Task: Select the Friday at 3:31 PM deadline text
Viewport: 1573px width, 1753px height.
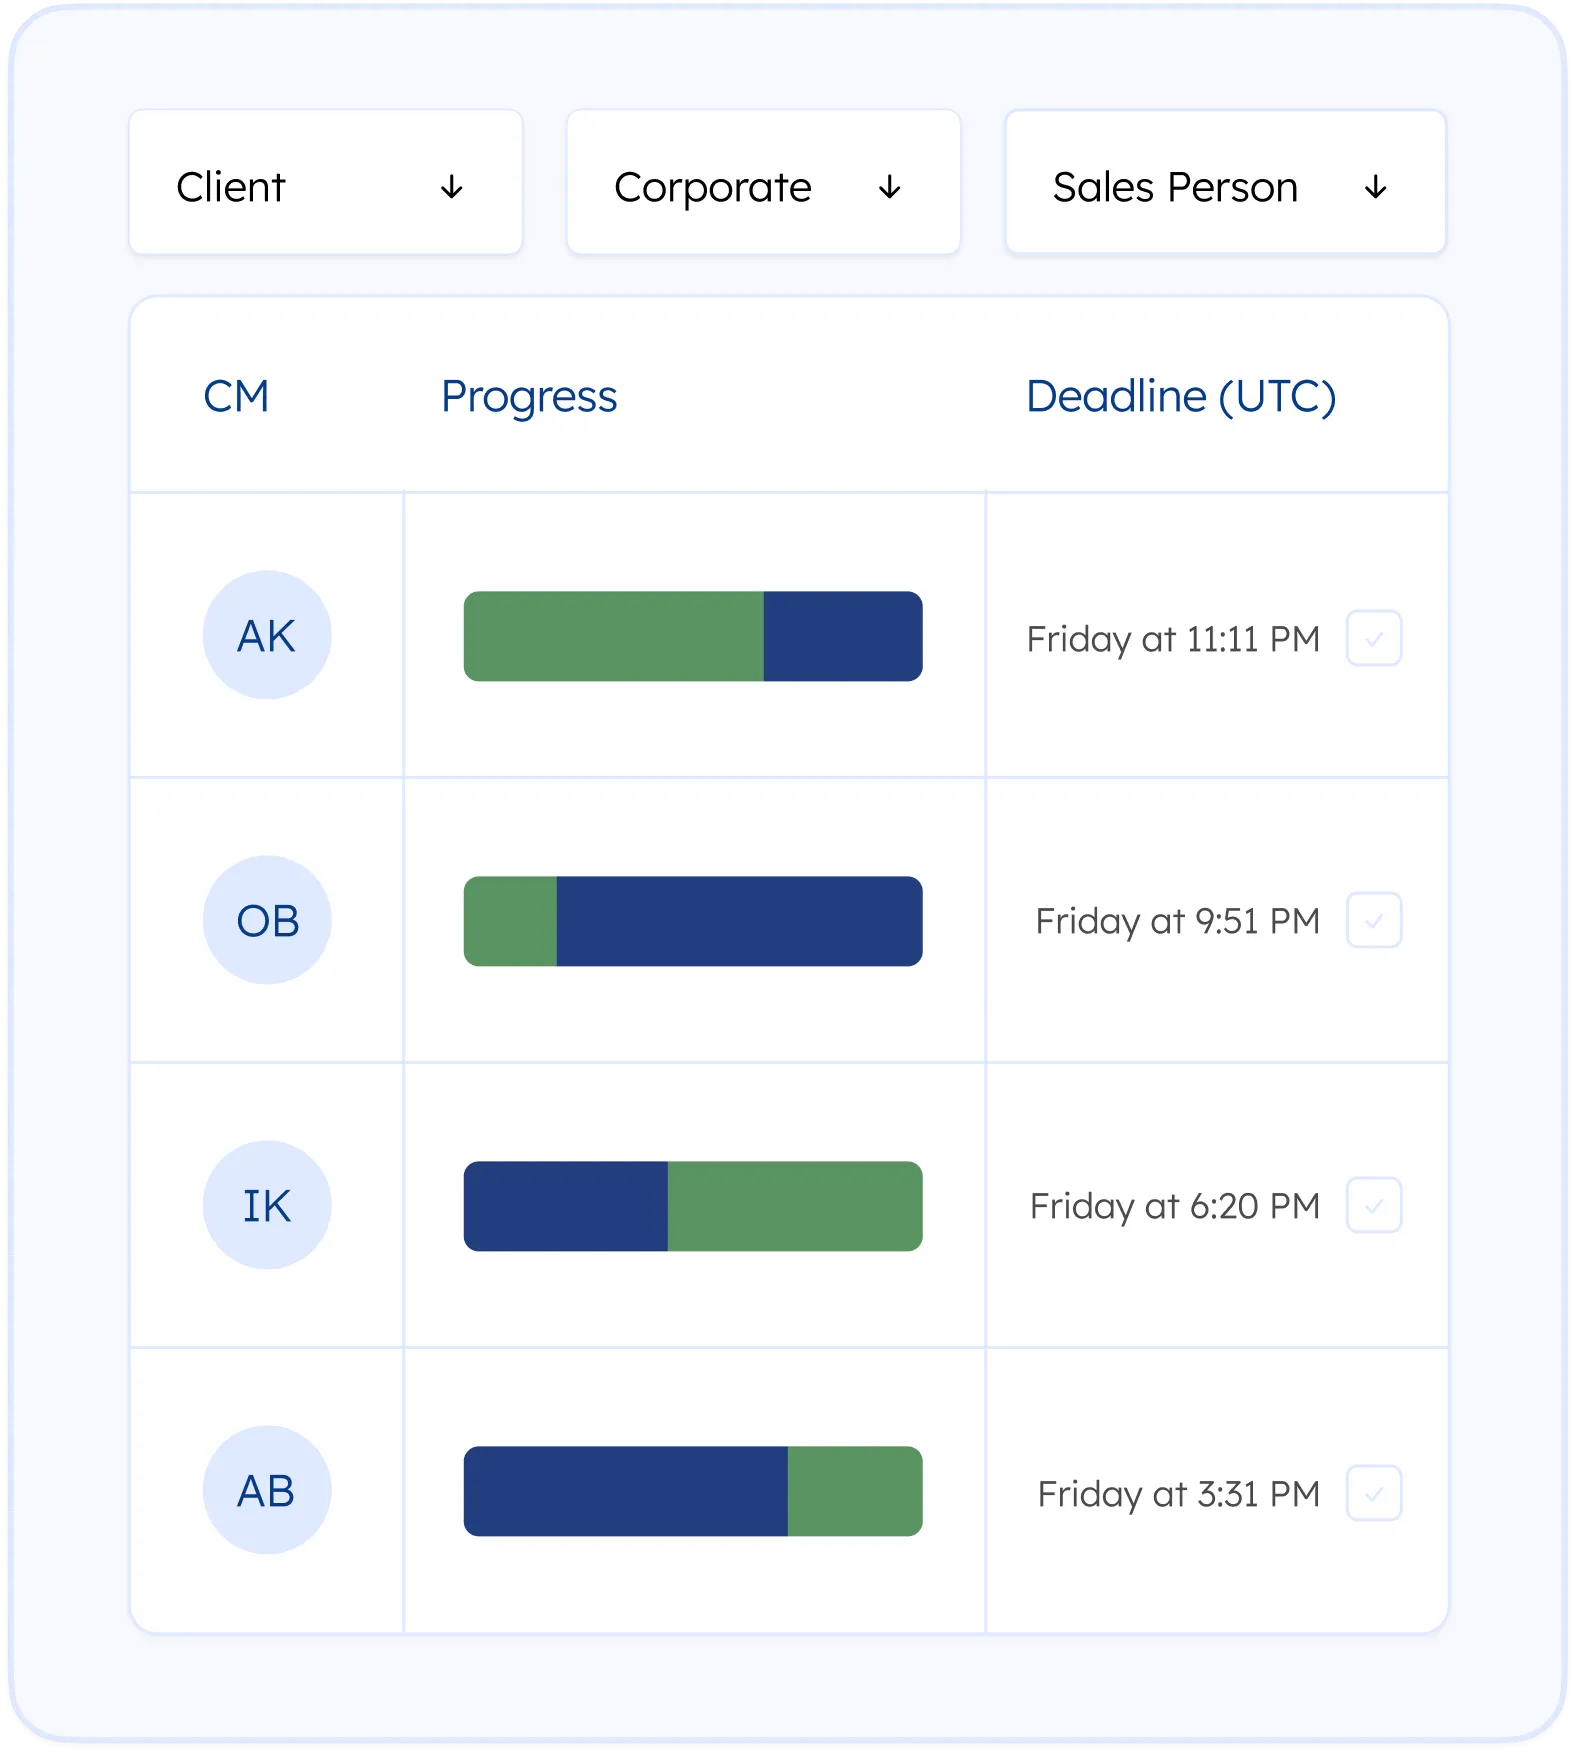Action: (1178, 1494)
